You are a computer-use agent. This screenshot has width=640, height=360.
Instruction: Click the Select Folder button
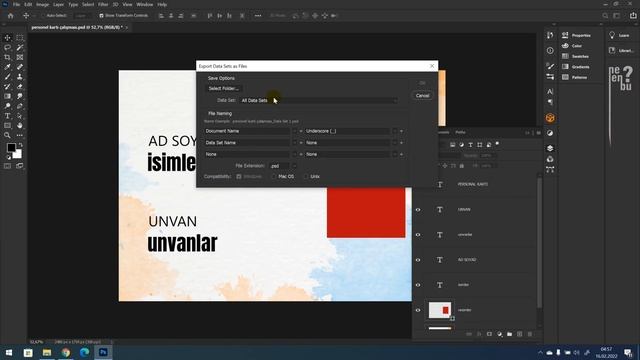[224, 89]
